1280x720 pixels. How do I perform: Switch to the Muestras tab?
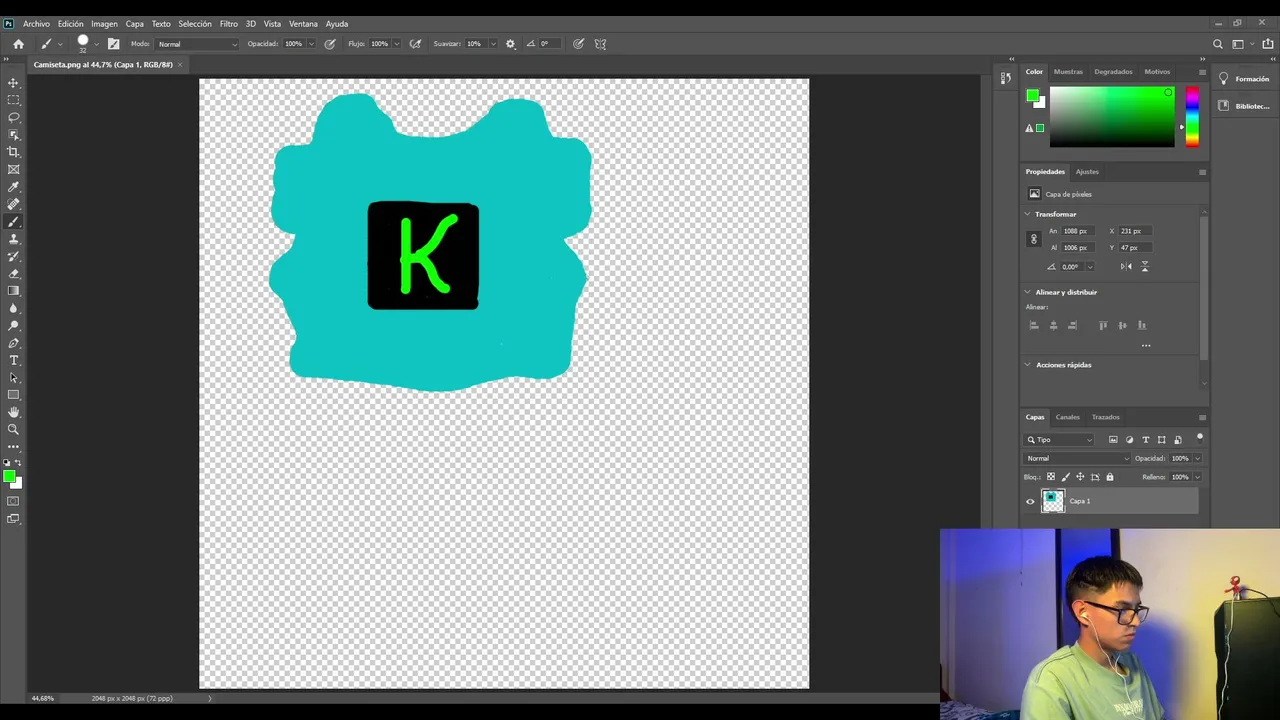pyautogui.click(x=1068, y=72)
